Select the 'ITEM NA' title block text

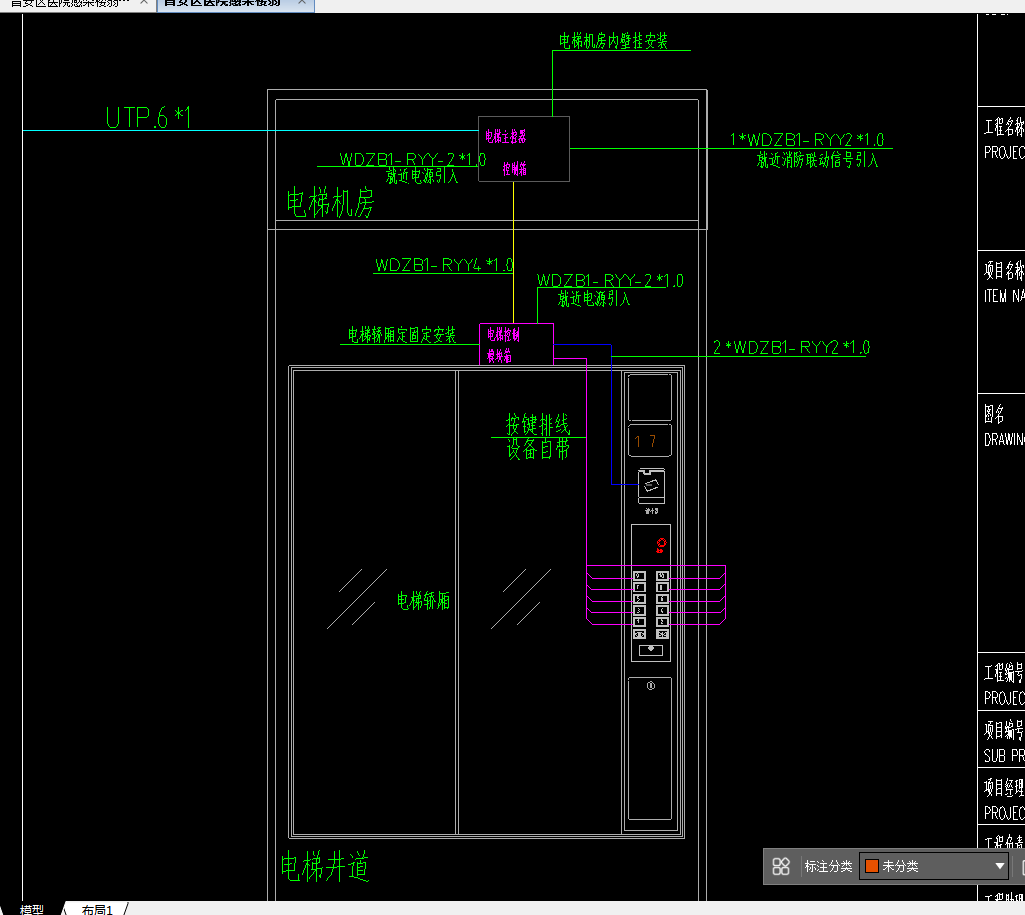coord(1004,296)
